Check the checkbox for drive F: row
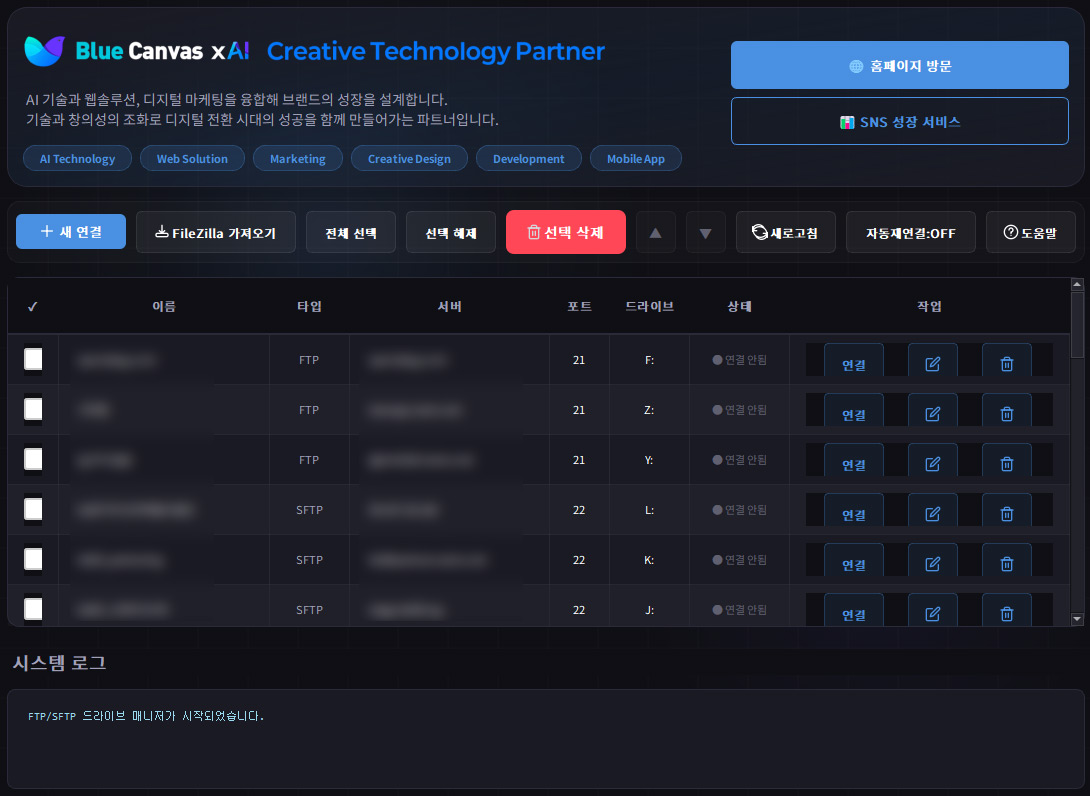This screenshot has height=796, width=1090. [33, 359]
